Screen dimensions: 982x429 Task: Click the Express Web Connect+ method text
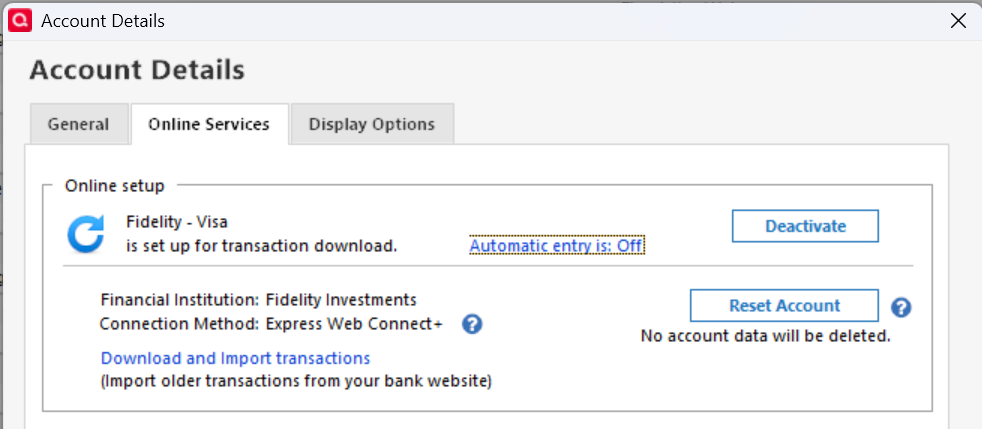[354, 324]
